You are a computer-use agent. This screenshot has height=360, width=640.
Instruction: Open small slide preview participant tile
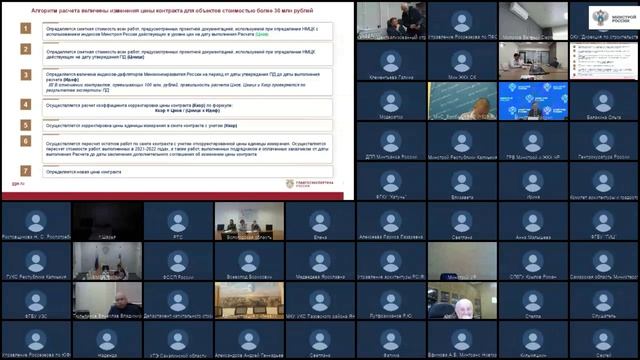[x=603, y=61]
